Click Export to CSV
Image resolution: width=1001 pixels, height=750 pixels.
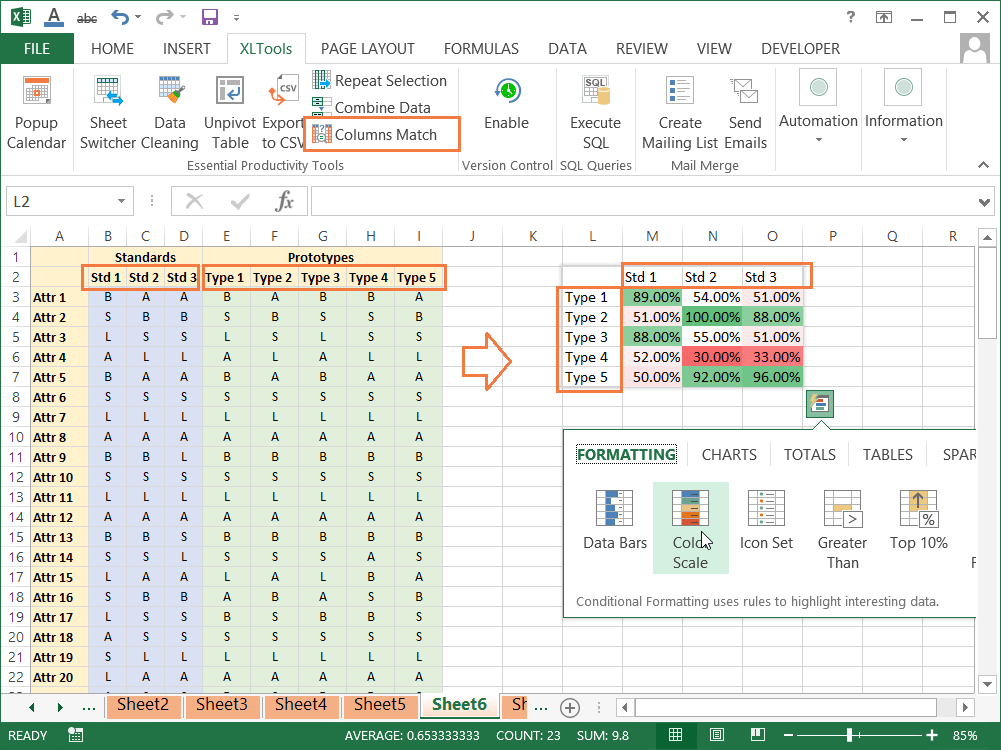283,110
